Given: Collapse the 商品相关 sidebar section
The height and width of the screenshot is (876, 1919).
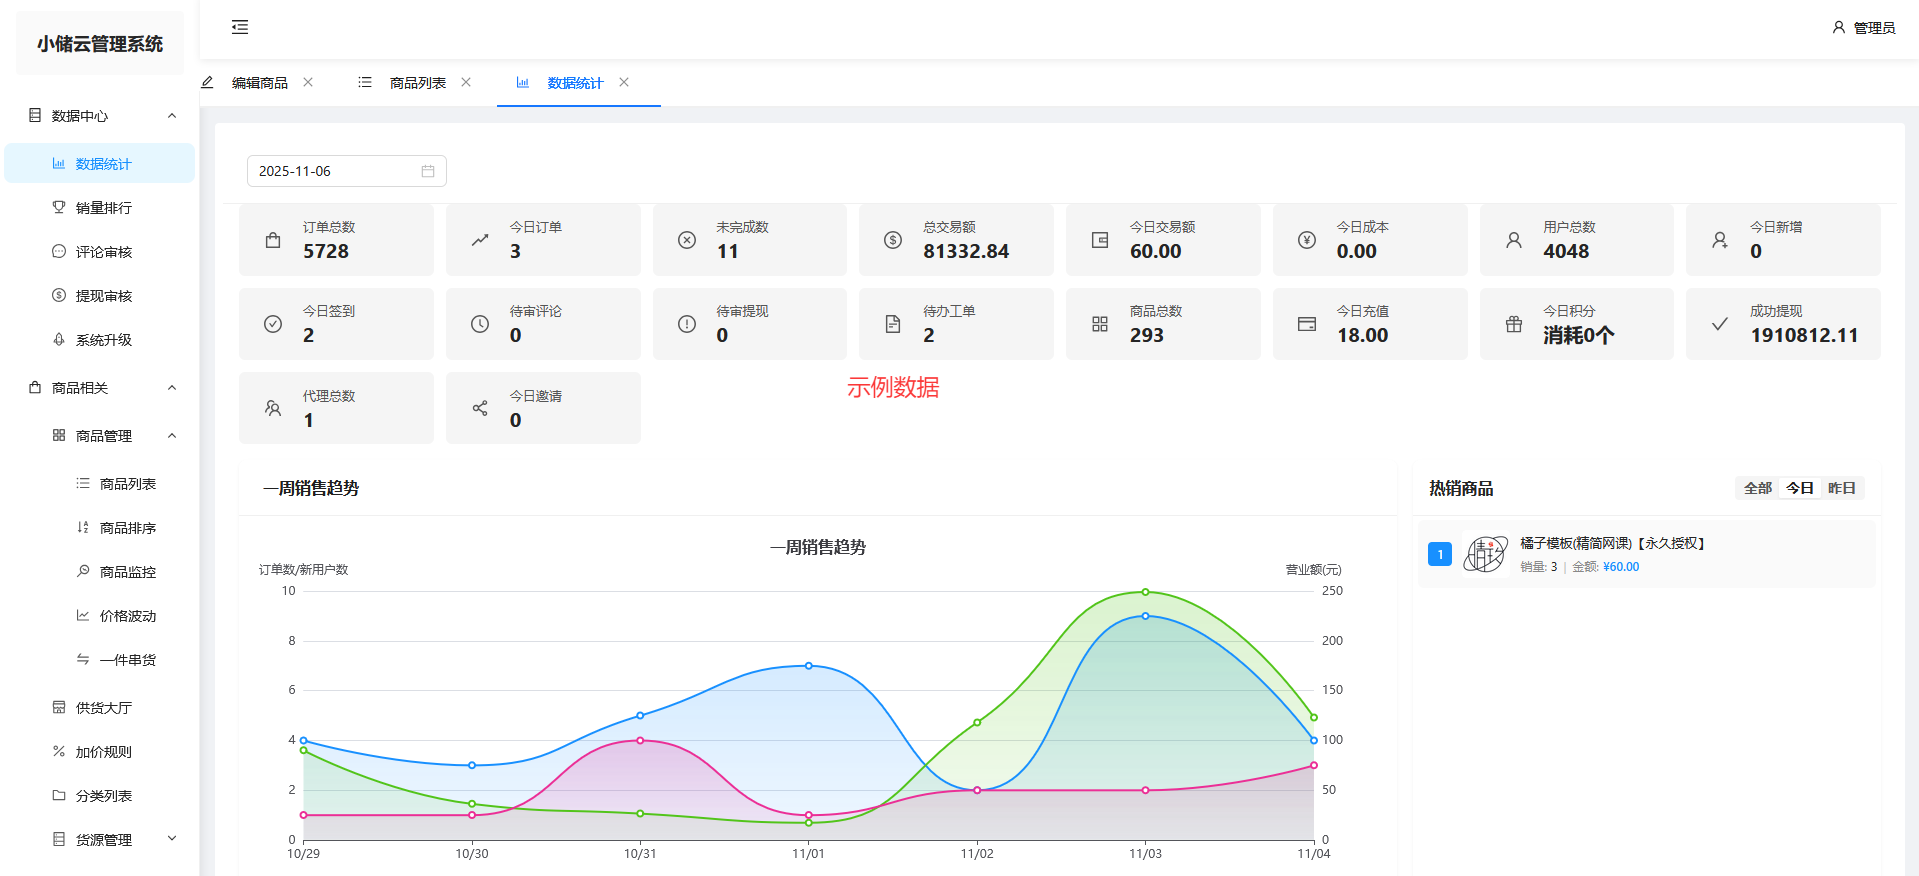Looking at the screenshot, I should pos(172,388).
